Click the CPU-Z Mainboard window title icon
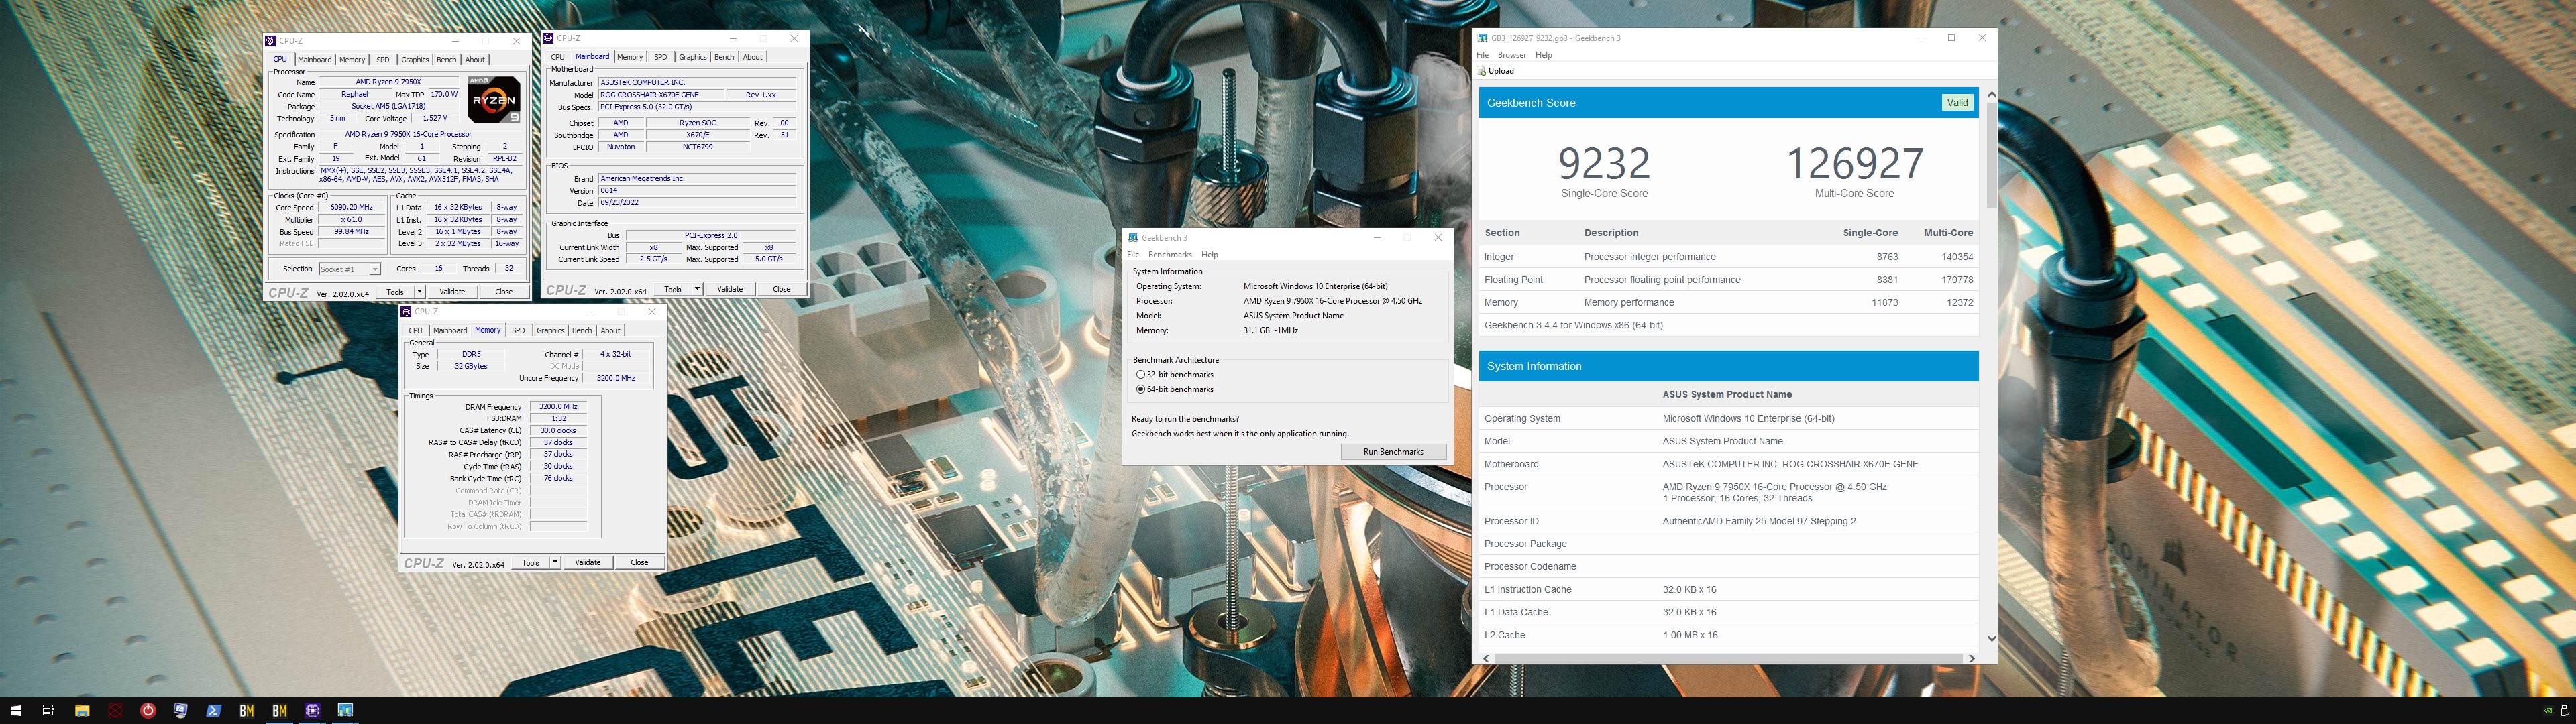2576x724 pixels. point(549,38)
